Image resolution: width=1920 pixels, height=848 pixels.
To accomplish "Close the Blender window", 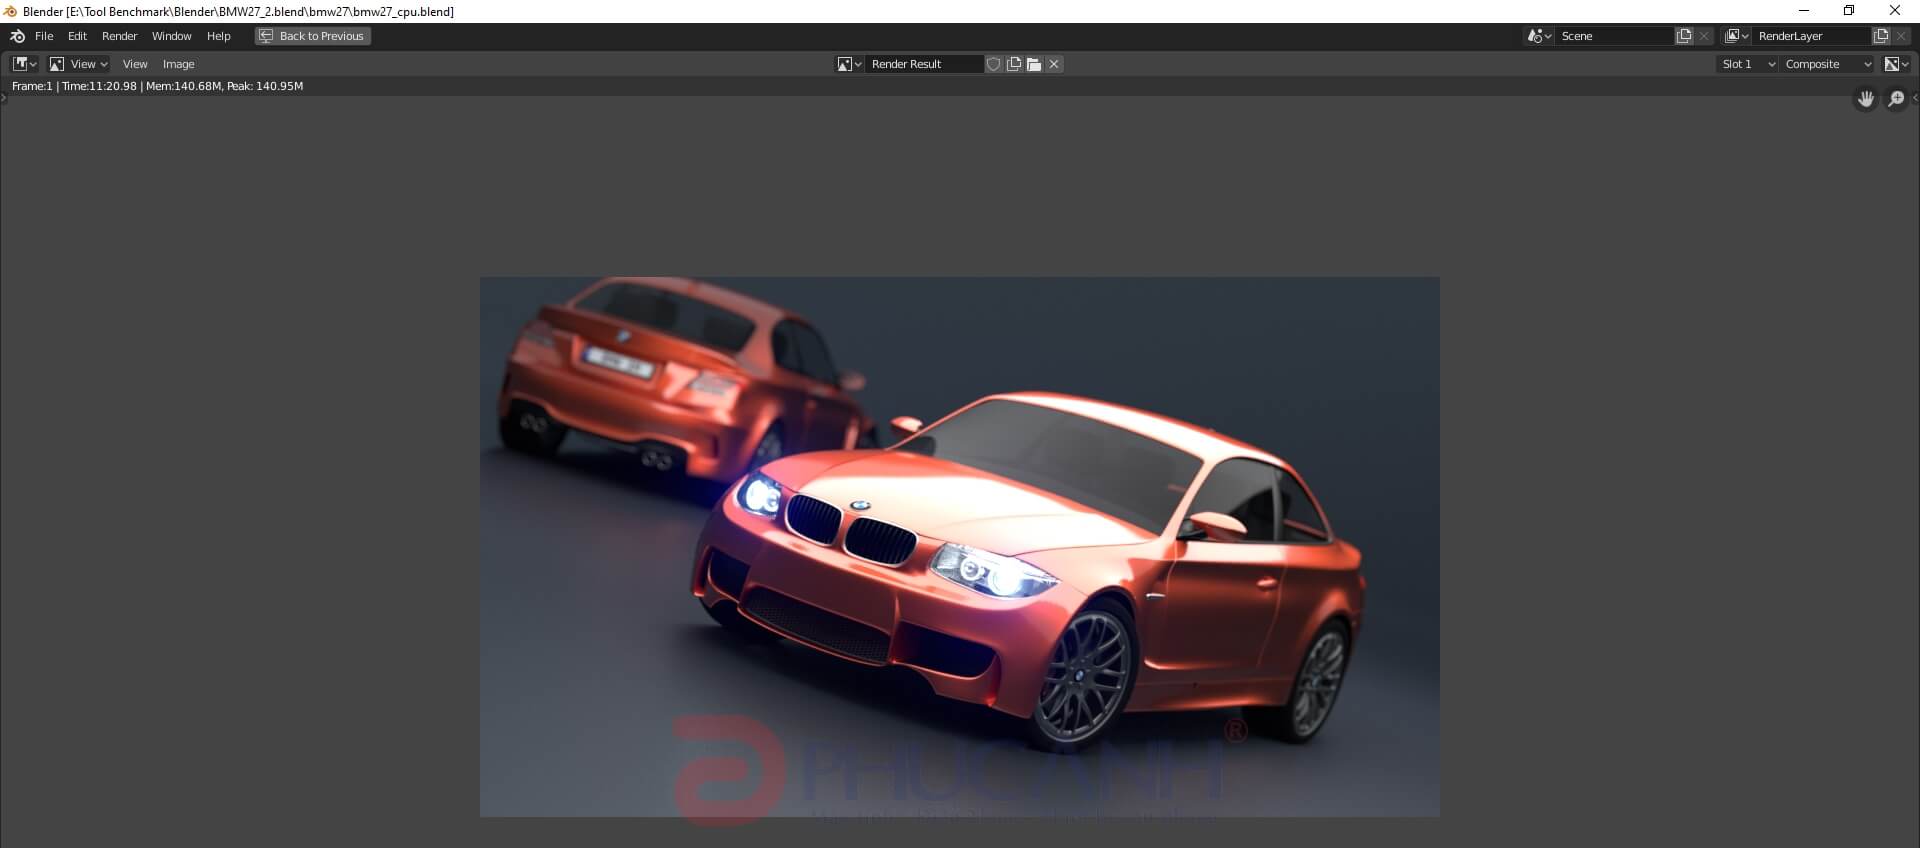I will [x=1895, y=11].
